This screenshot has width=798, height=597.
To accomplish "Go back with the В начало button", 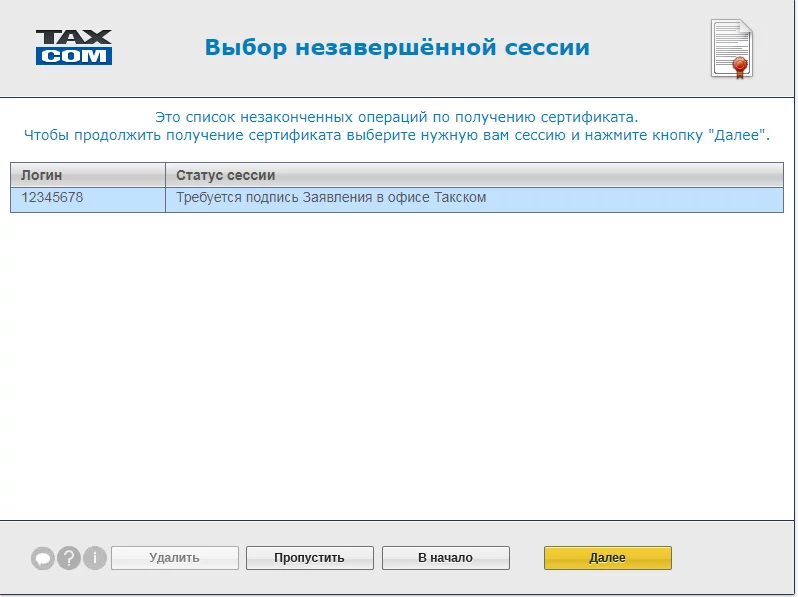I will 445,558.
